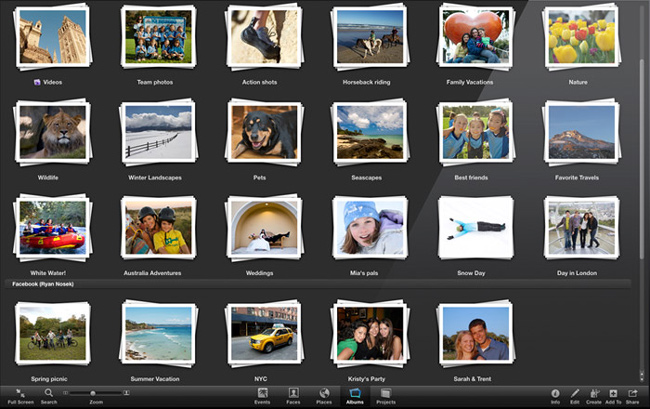
Task: Click the Facebook (Ryan Nosek) section header
Action: click(x=45, y=285)
